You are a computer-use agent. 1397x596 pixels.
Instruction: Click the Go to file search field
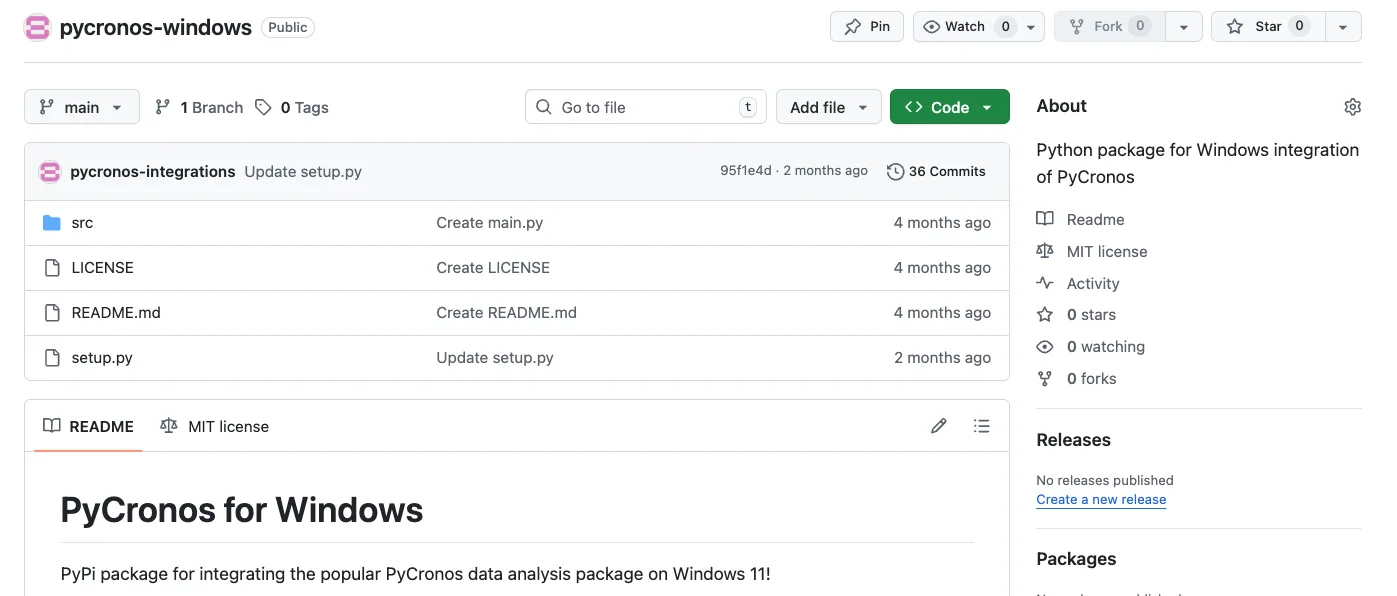coord(645,107)
